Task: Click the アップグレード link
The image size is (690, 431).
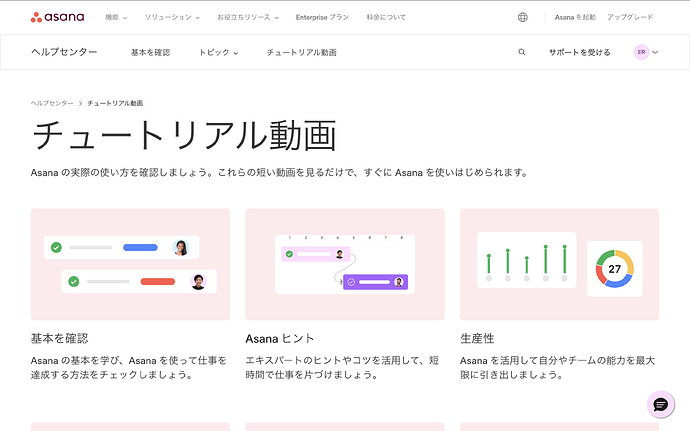Action: [630, 17]
